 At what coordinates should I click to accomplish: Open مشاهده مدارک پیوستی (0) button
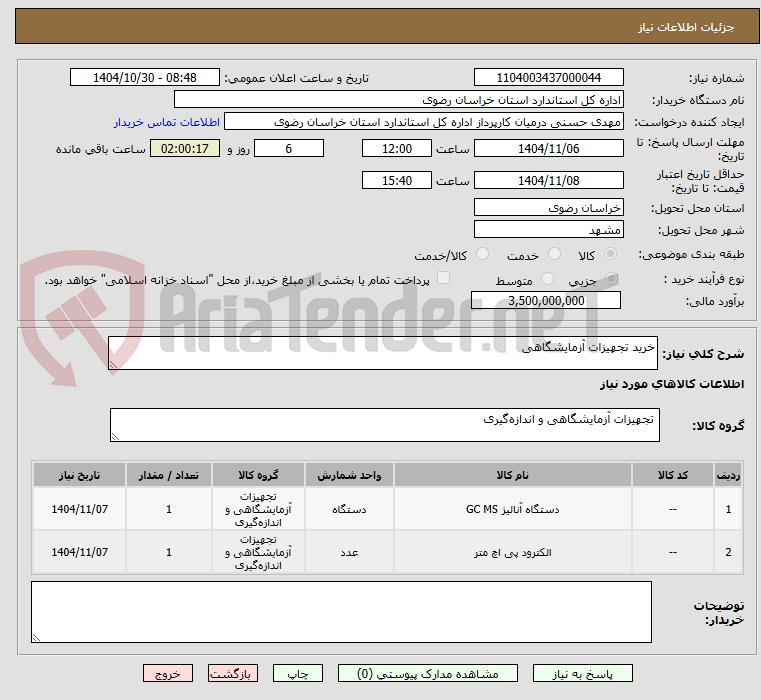[428, 673]
